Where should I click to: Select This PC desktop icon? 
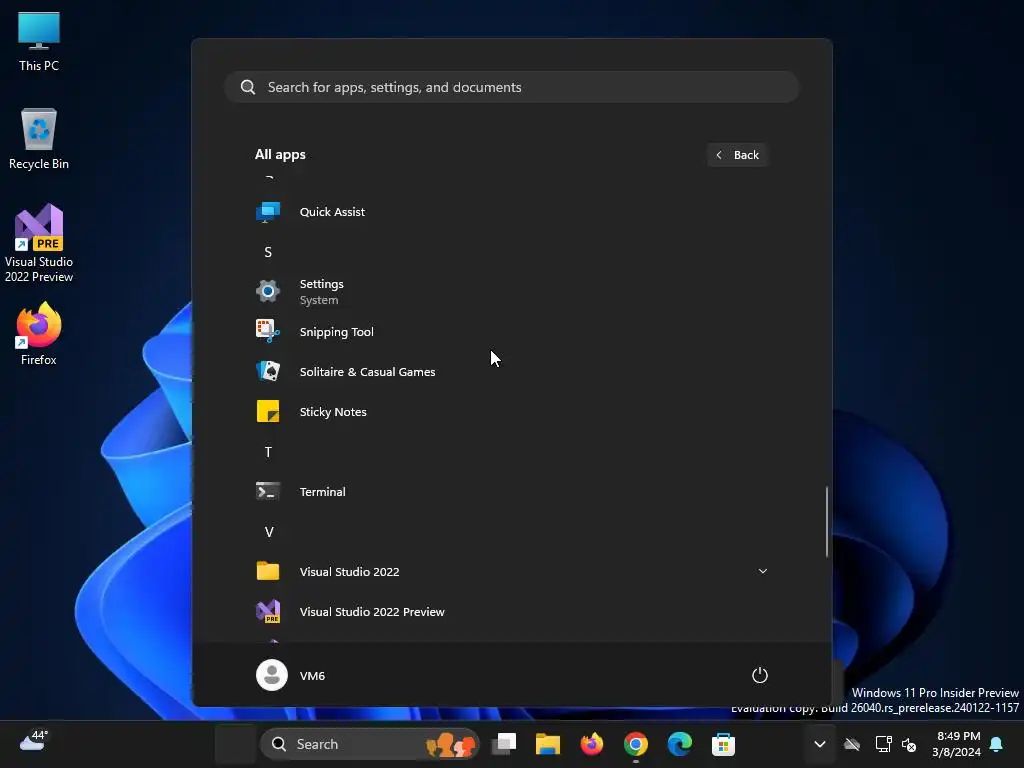39,41
